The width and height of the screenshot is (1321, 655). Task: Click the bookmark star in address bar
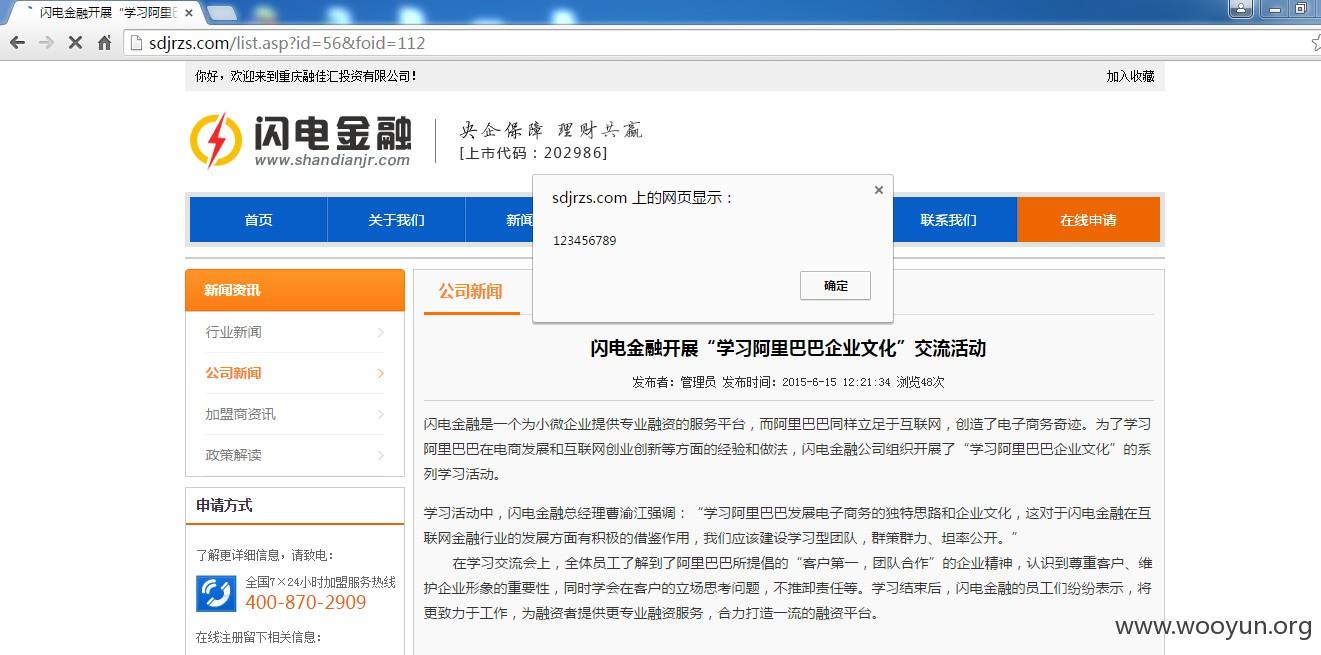(x=1316, y=43)
